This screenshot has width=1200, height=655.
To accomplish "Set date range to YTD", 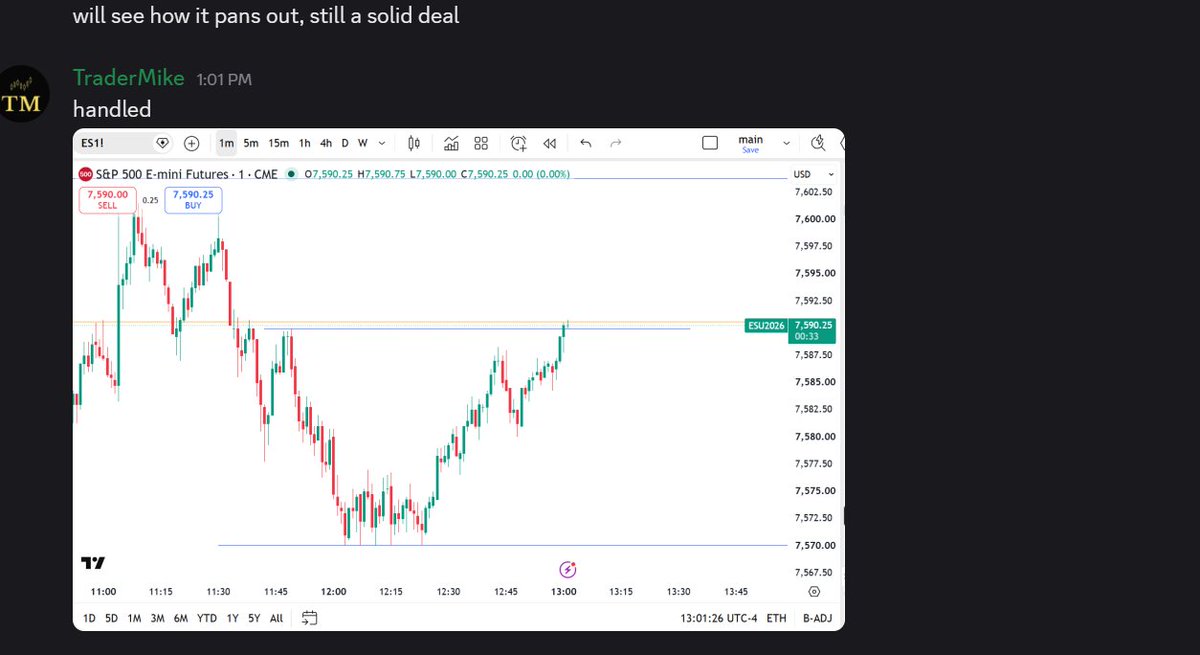I will tap(207, 618).
